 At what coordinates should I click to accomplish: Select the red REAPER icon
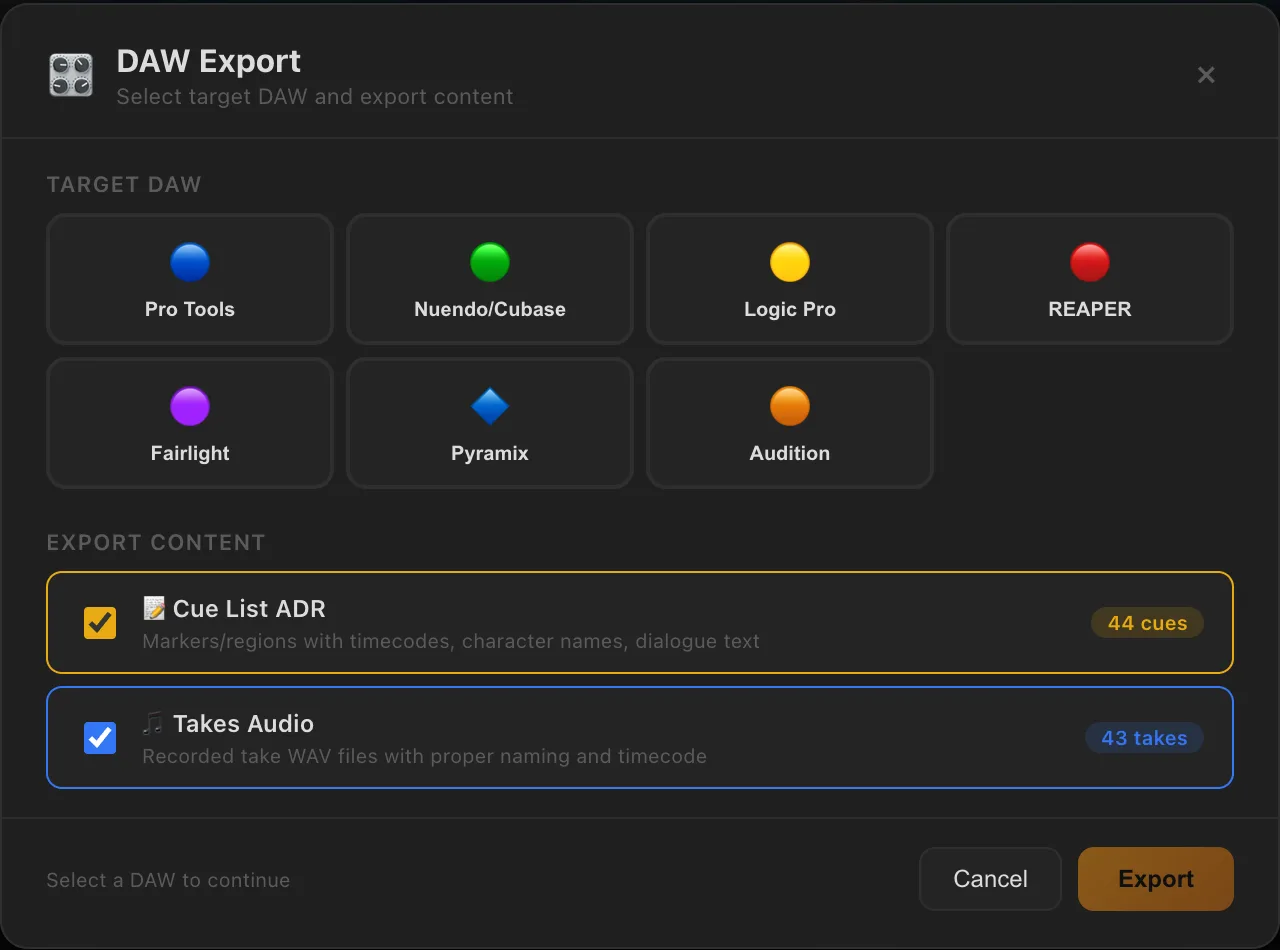tap(1090, 263)
